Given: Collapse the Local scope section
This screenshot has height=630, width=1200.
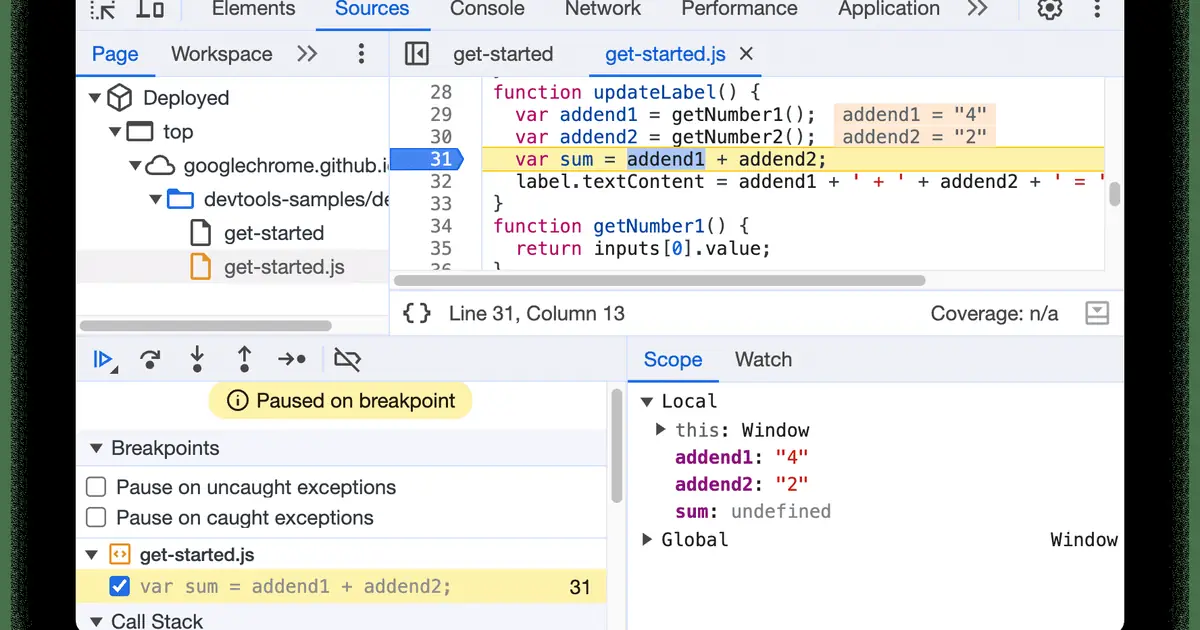Looking at the screenshot, I should click(x=646, y=401).
